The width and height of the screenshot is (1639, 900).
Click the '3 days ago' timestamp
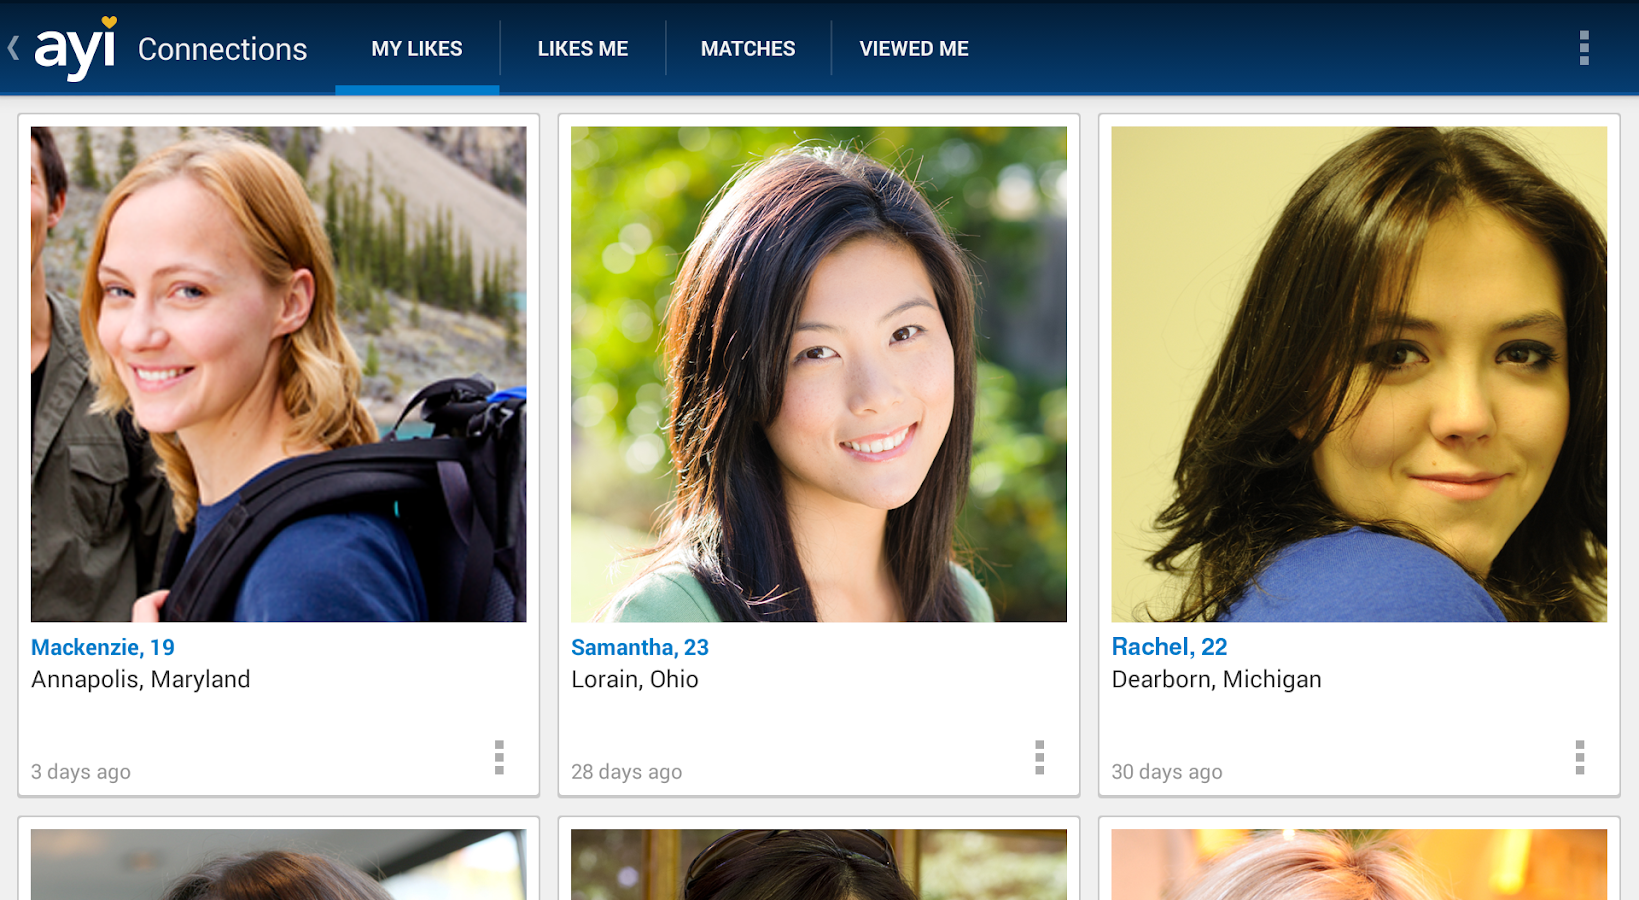tap(81, 772)
